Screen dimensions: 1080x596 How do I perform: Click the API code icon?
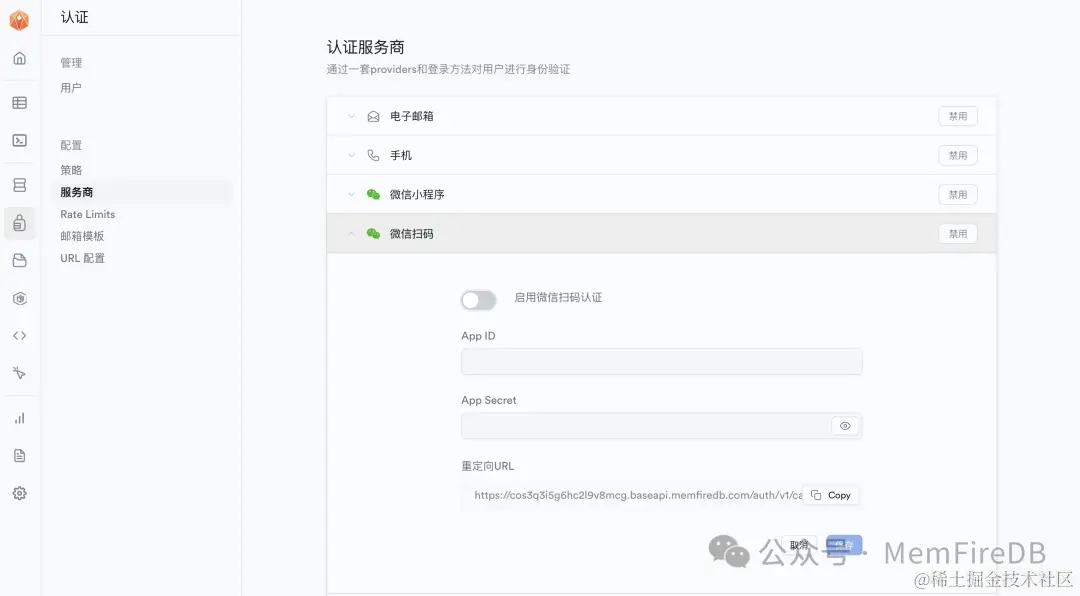tap(19, 335)
